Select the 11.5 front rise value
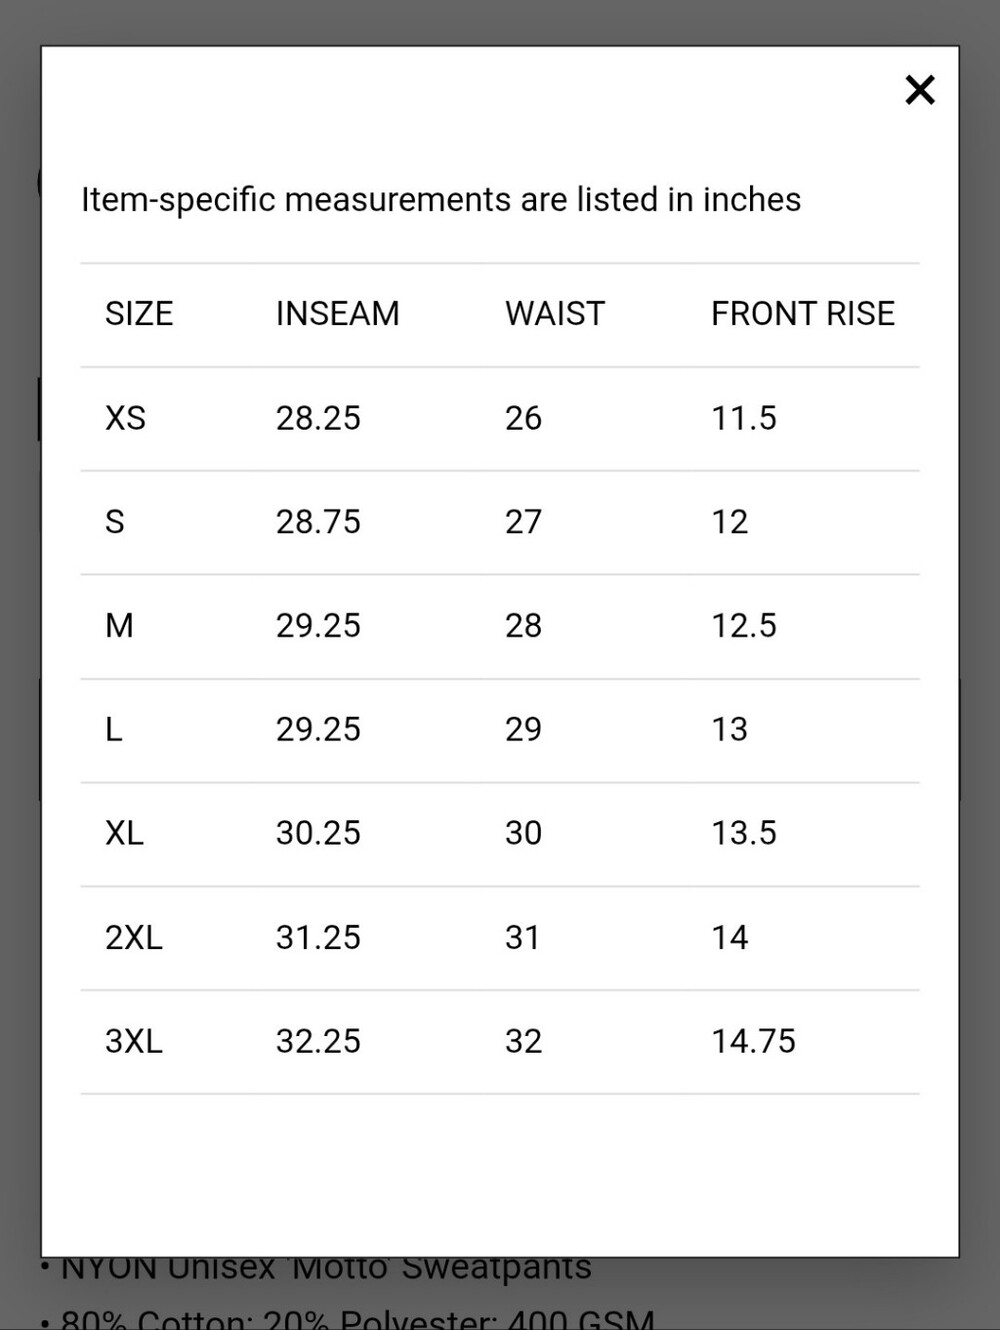The height and width of the screenshot is (1330, 1000). (x=744, y=418)
